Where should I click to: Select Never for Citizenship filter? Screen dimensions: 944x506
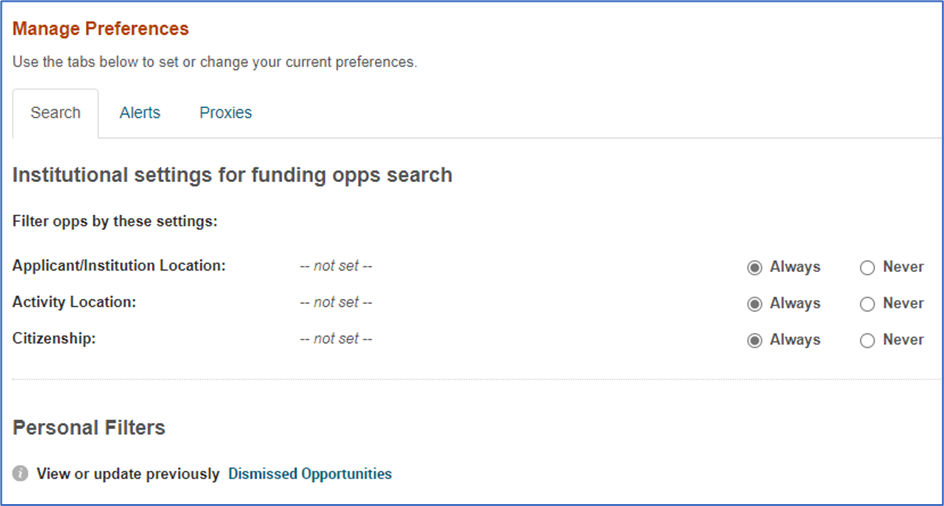(x=868, y=341)
